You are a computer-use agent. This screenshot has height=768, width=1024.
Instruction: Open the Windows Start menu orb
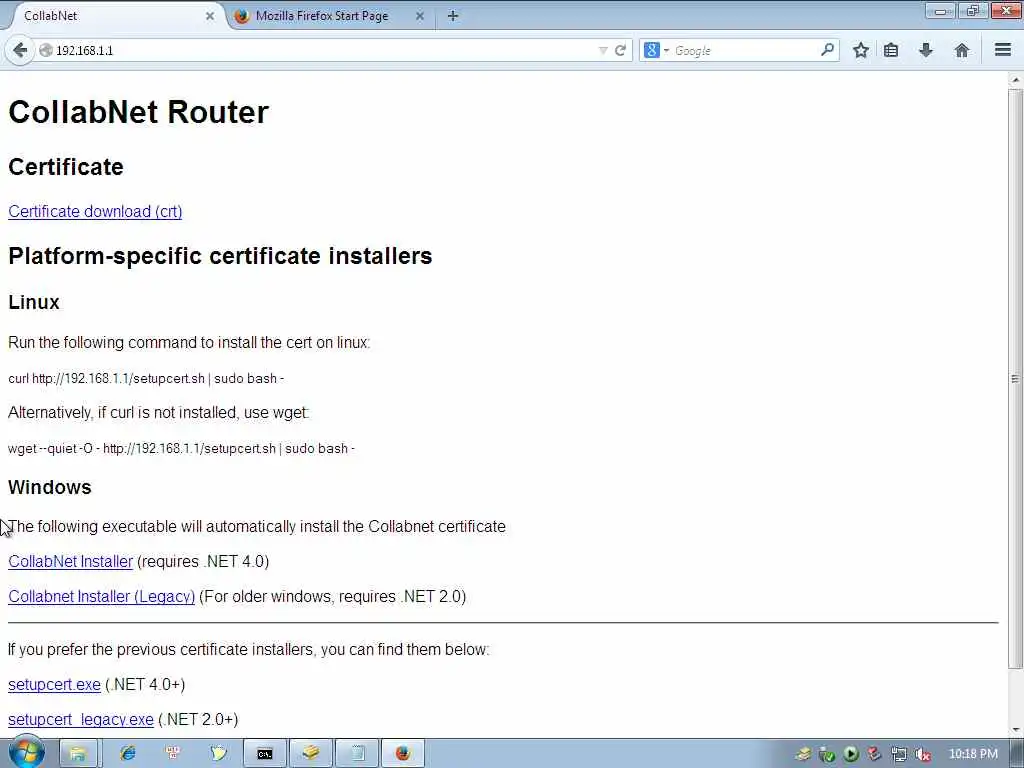27,753
